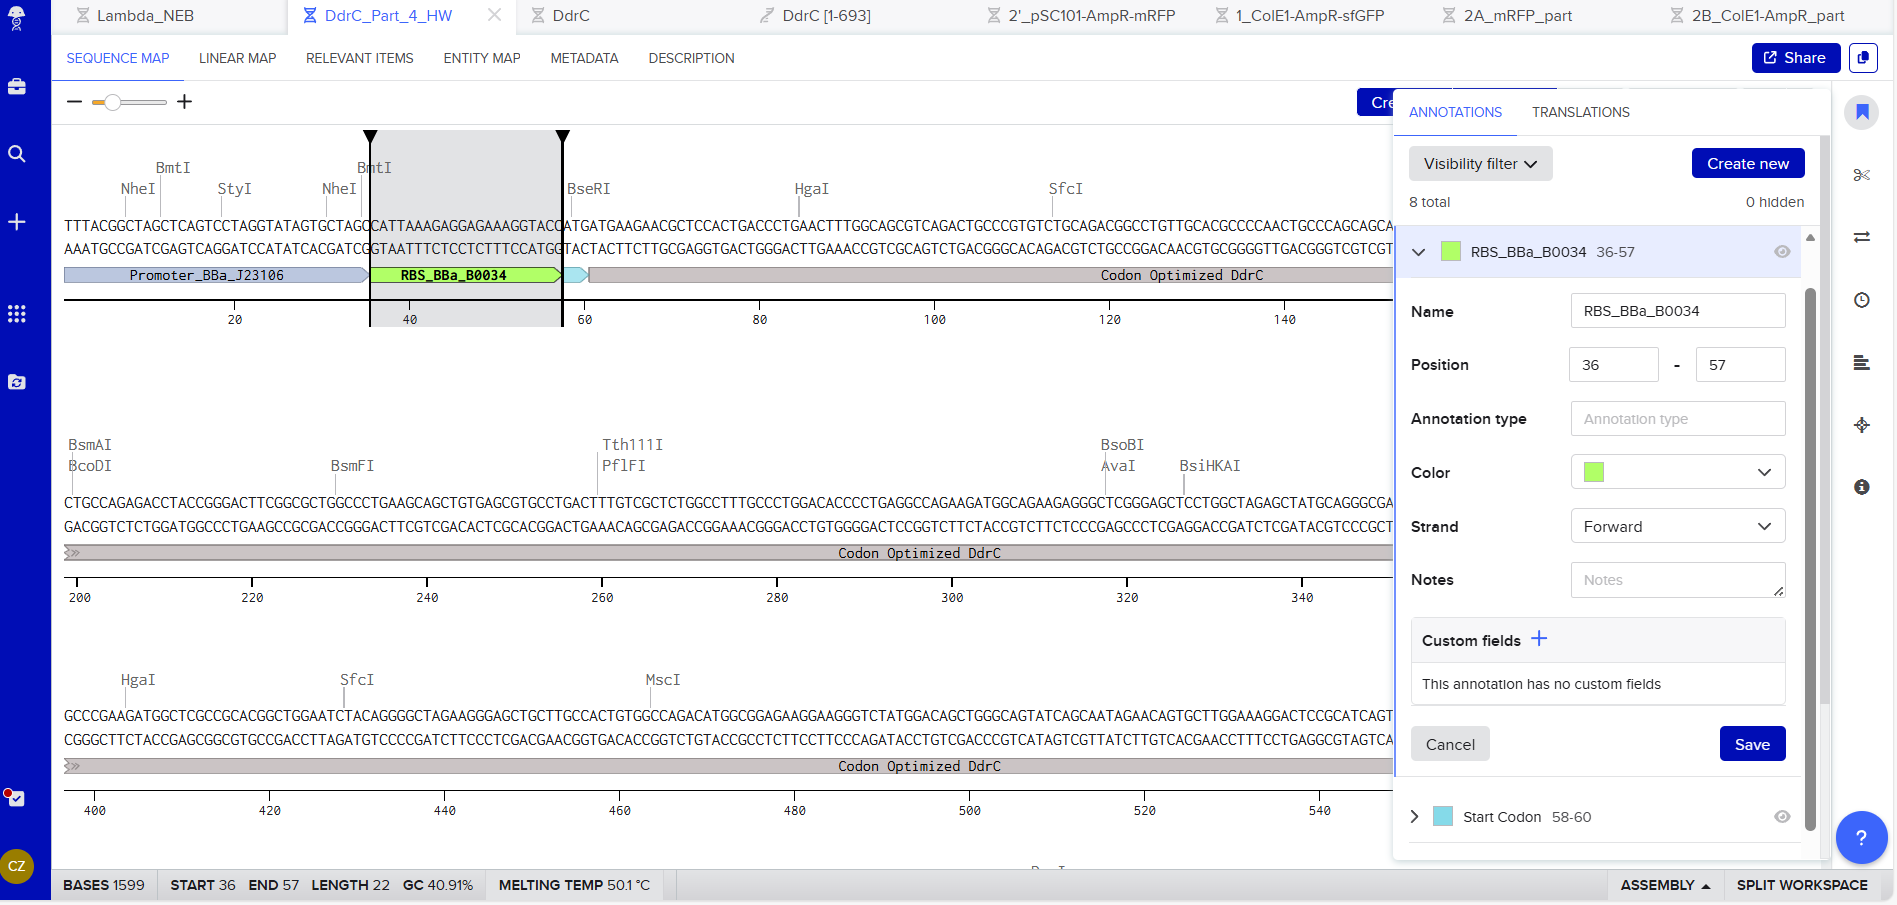Viewport: 1897px width, 905px height.
Task: Click the info circle icon
Action: [x=1861, y=487]
